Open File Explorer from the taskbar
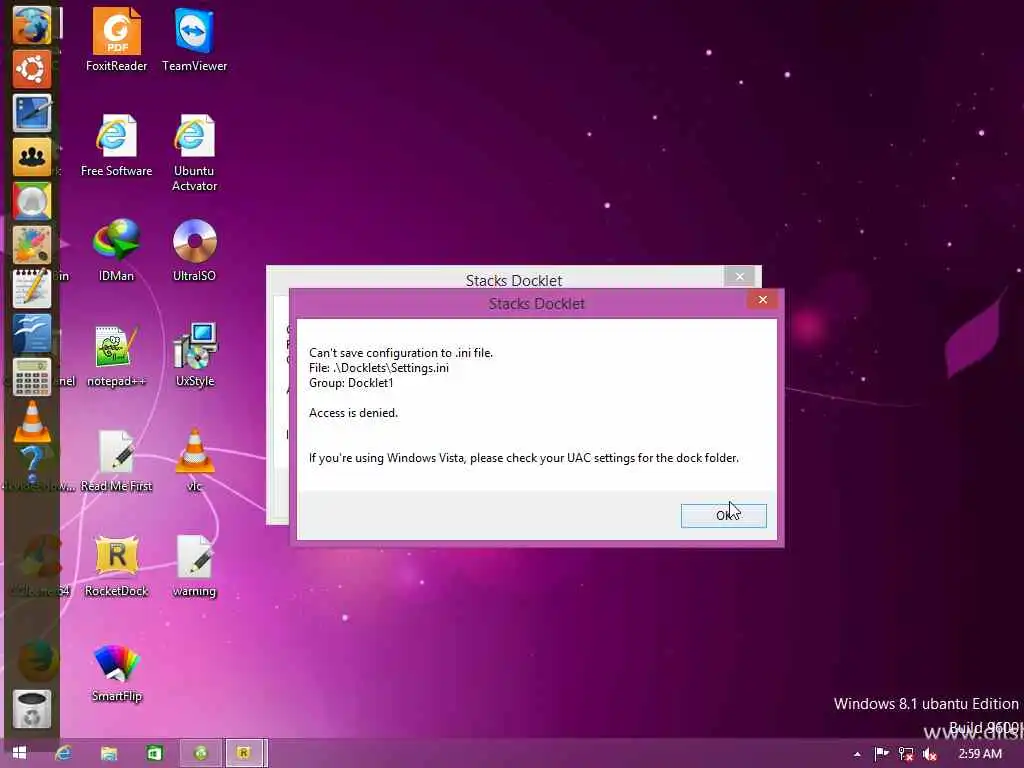The width and height of the screenshot is (1024, 768). pyautogui.click(x=109, y=753)
